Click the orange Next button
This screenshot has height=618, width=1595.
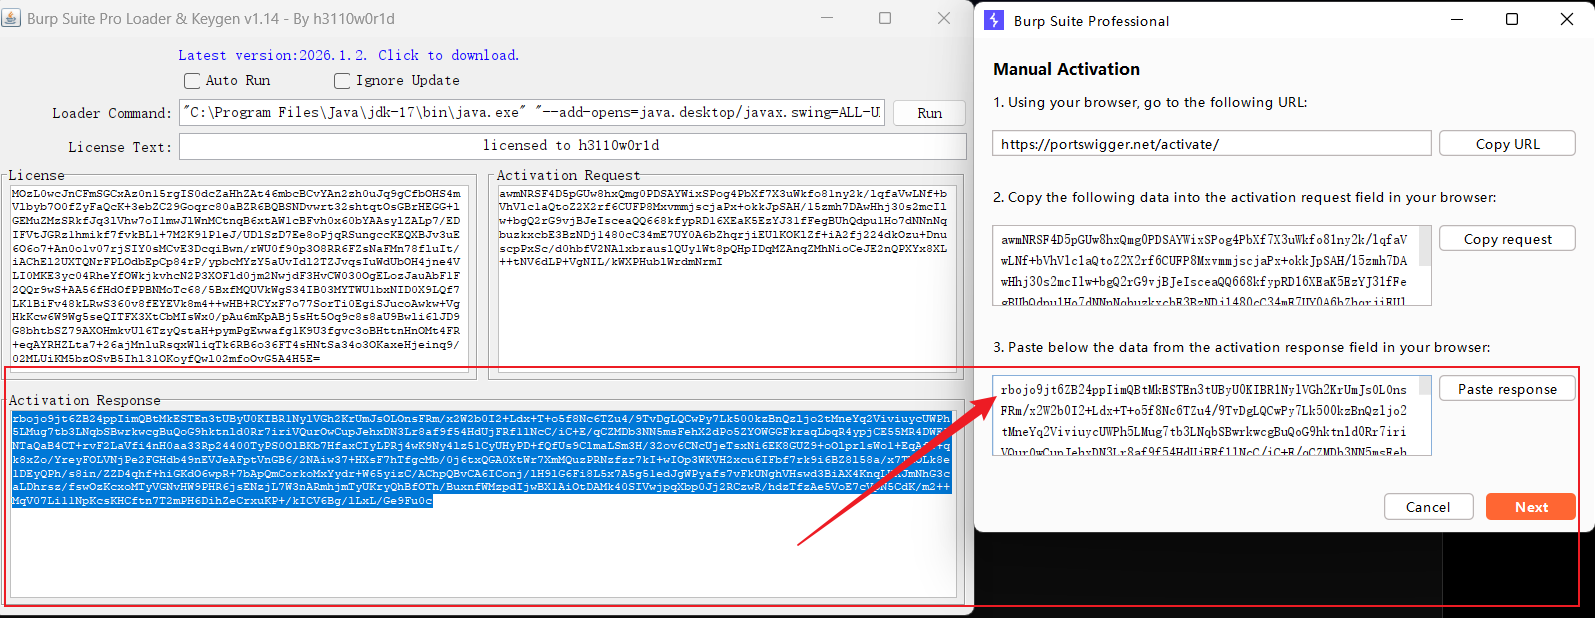click(1531, 507)
